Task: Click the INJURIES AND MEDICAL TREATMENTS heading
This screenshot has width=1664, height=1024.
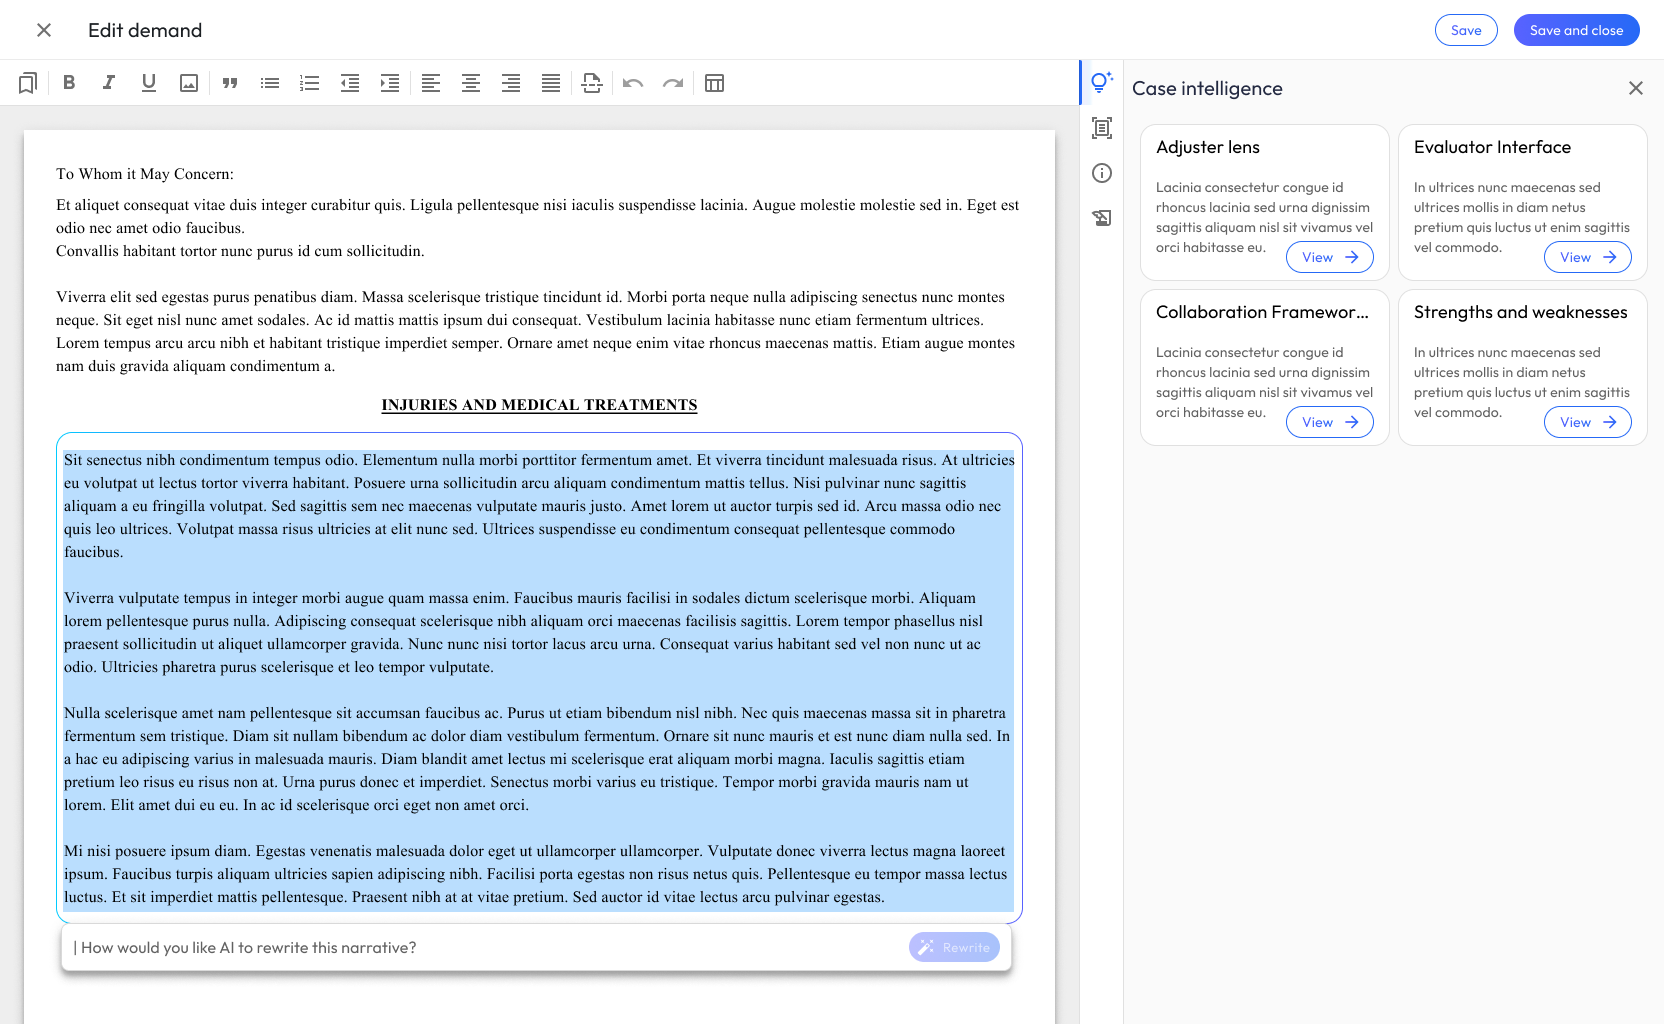Action: coord(539,405)
